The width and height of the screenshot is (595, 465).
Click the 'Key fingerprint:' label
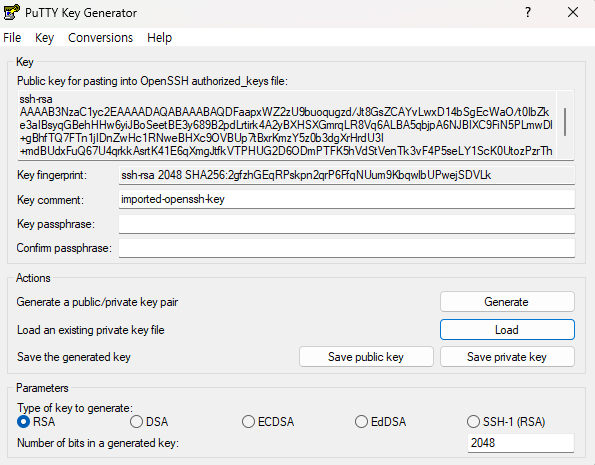click(x=52, y=175)
